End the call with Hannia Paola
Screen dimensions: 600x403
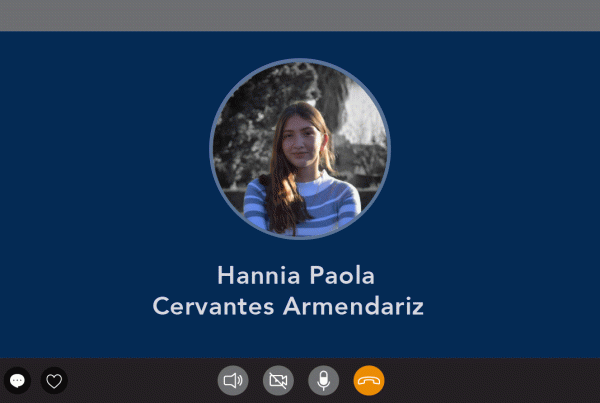[x=369, y=380]
